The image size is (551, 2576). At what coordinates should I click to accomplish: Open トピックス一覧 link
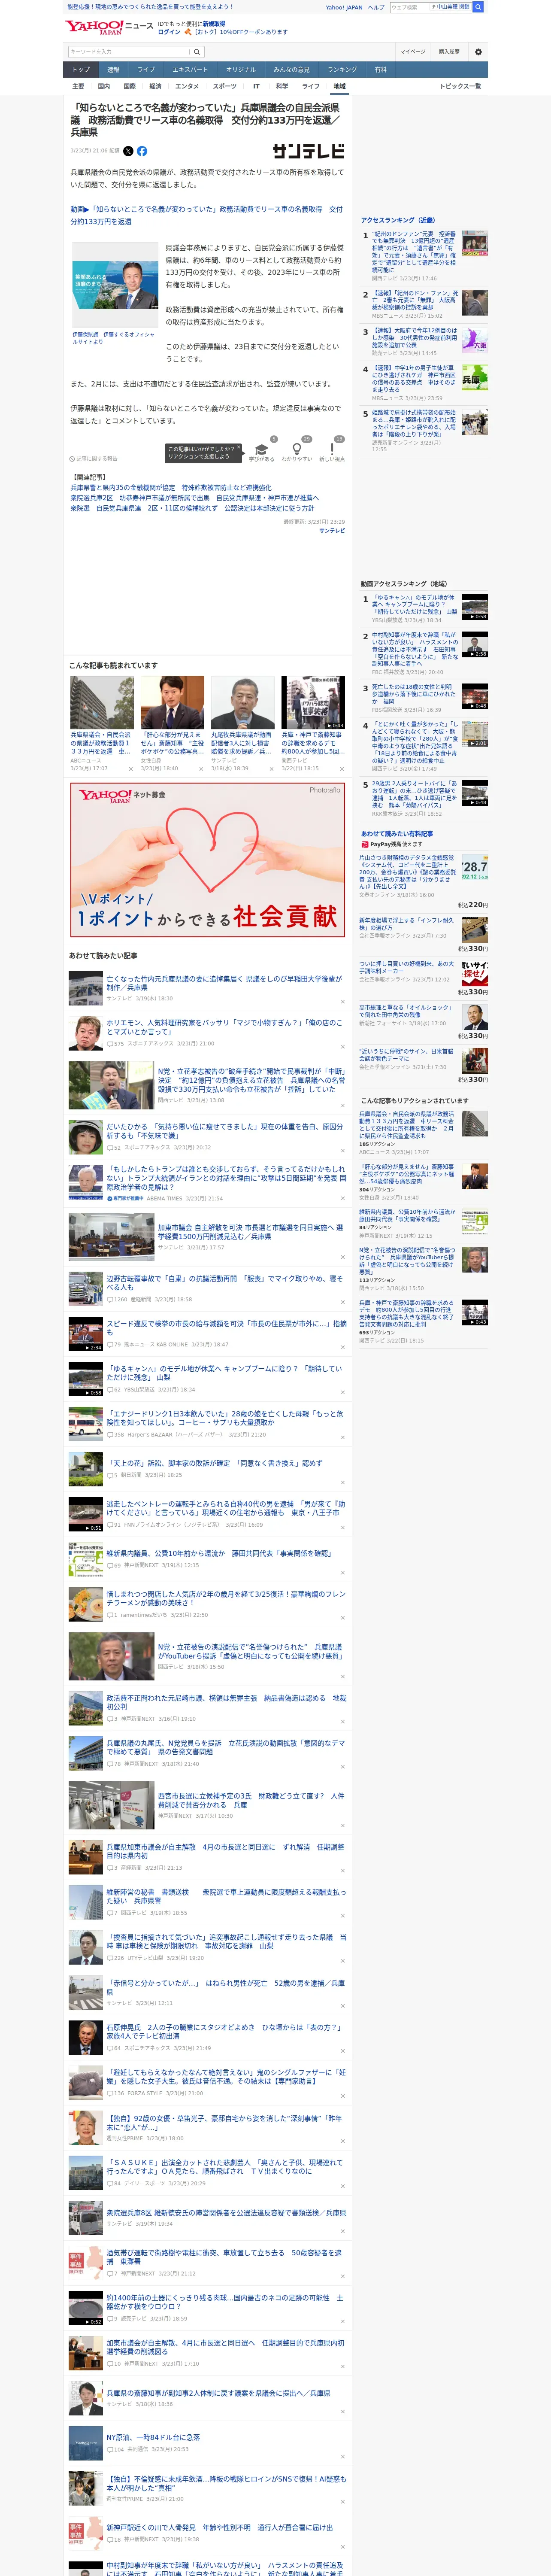(460, 86)
